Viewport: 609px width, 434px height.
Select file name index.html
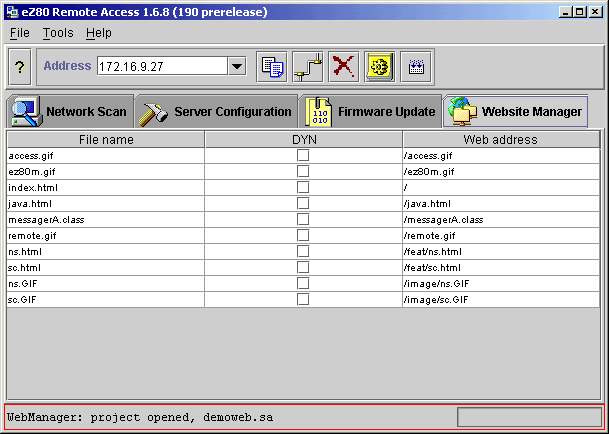tap(33, 188)
